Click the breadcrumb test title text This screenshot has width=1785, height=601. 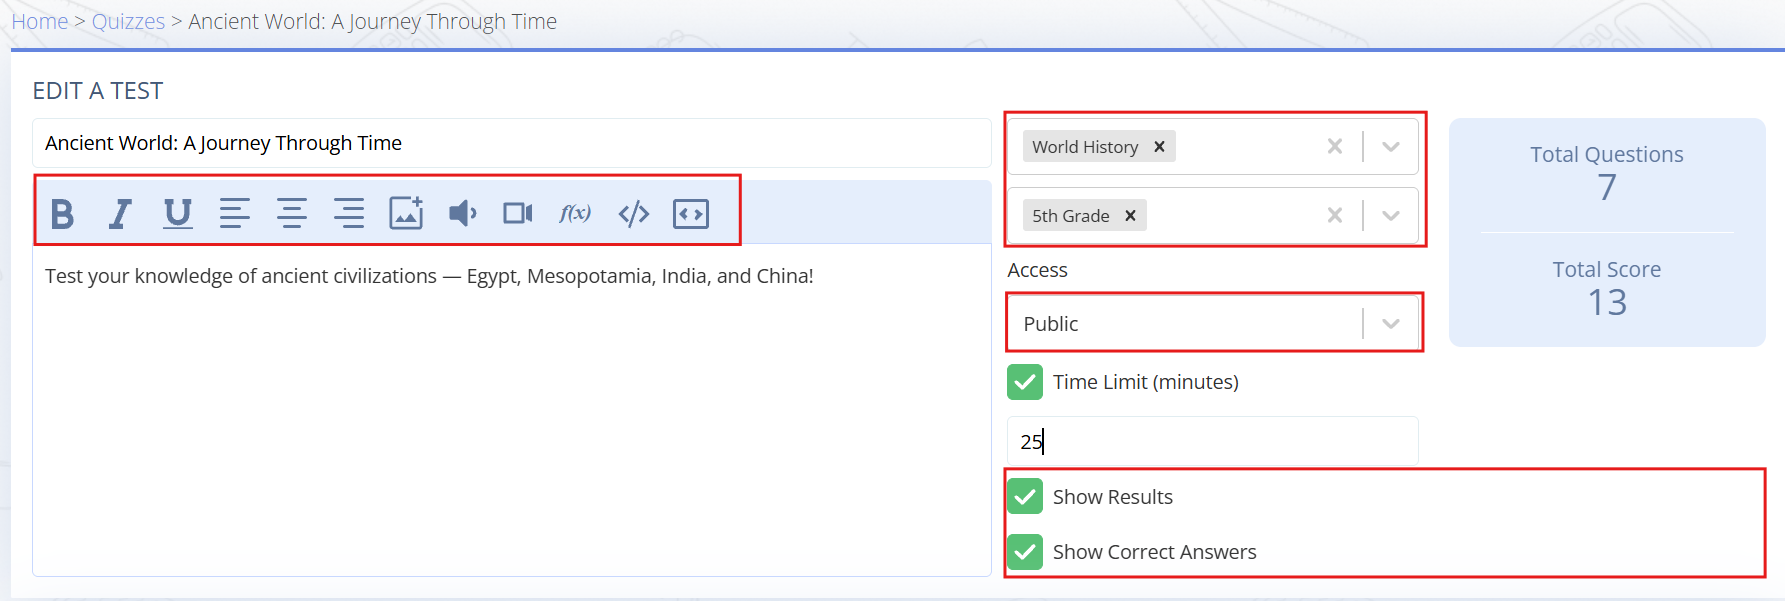coord(372,21)
